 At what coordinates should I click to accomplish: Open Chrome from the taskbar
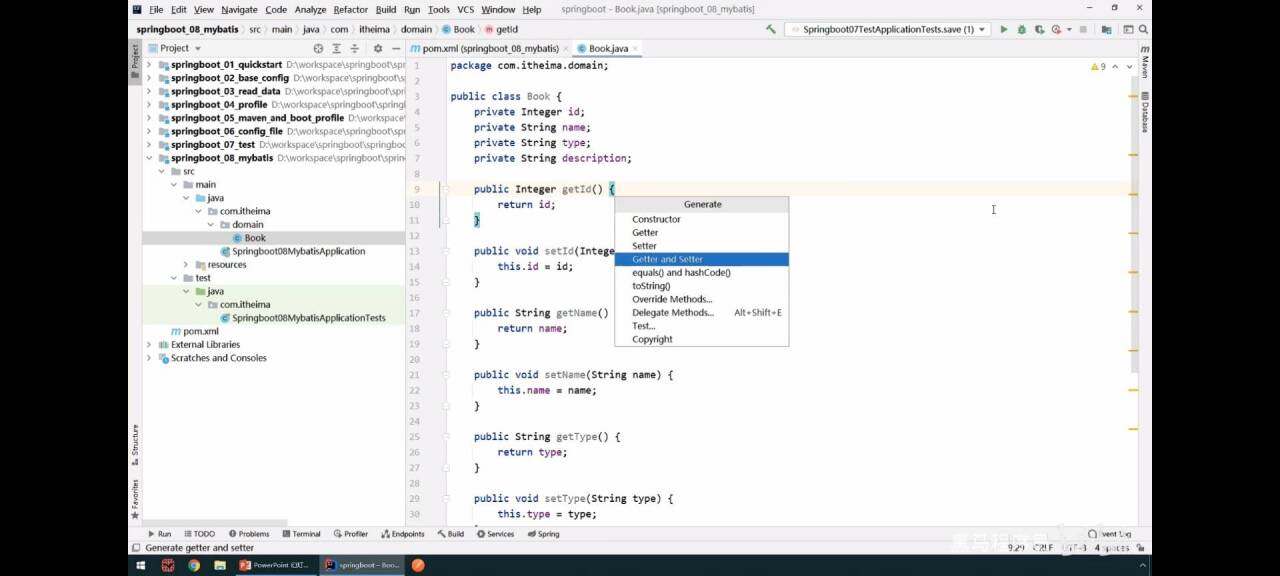pyautogui.click(x=194, y=565)
